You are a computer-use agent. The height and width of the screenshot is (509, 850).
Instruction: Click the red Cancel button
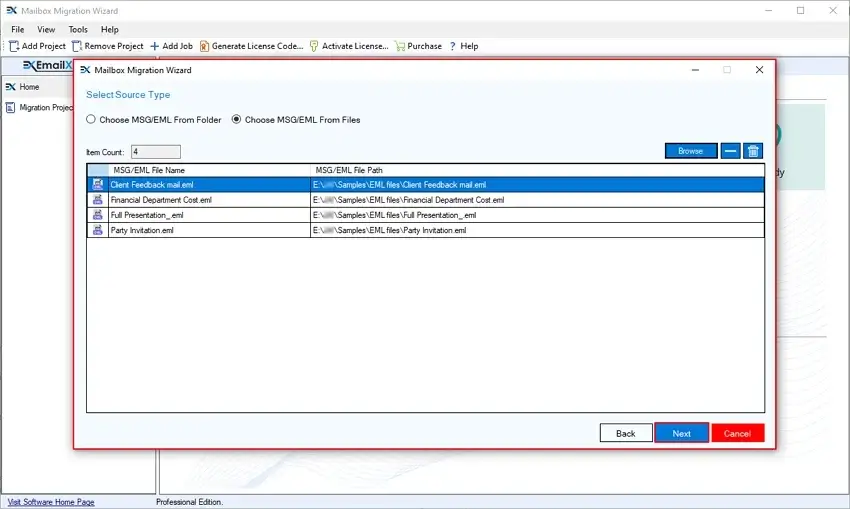737,433
